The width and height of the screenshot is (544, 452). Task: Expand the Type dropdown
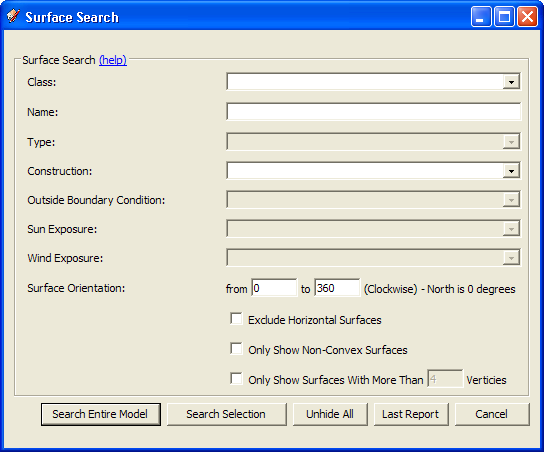click(511, 142)
